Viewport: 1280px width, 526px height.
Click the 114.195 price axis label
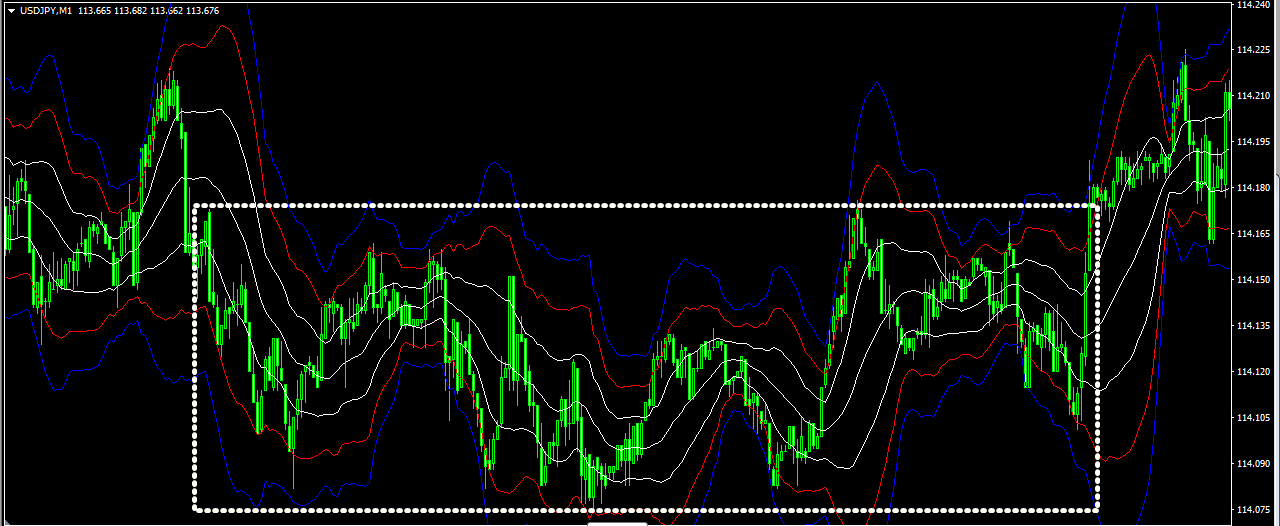pyautogui.click(x=1253, y=142)
